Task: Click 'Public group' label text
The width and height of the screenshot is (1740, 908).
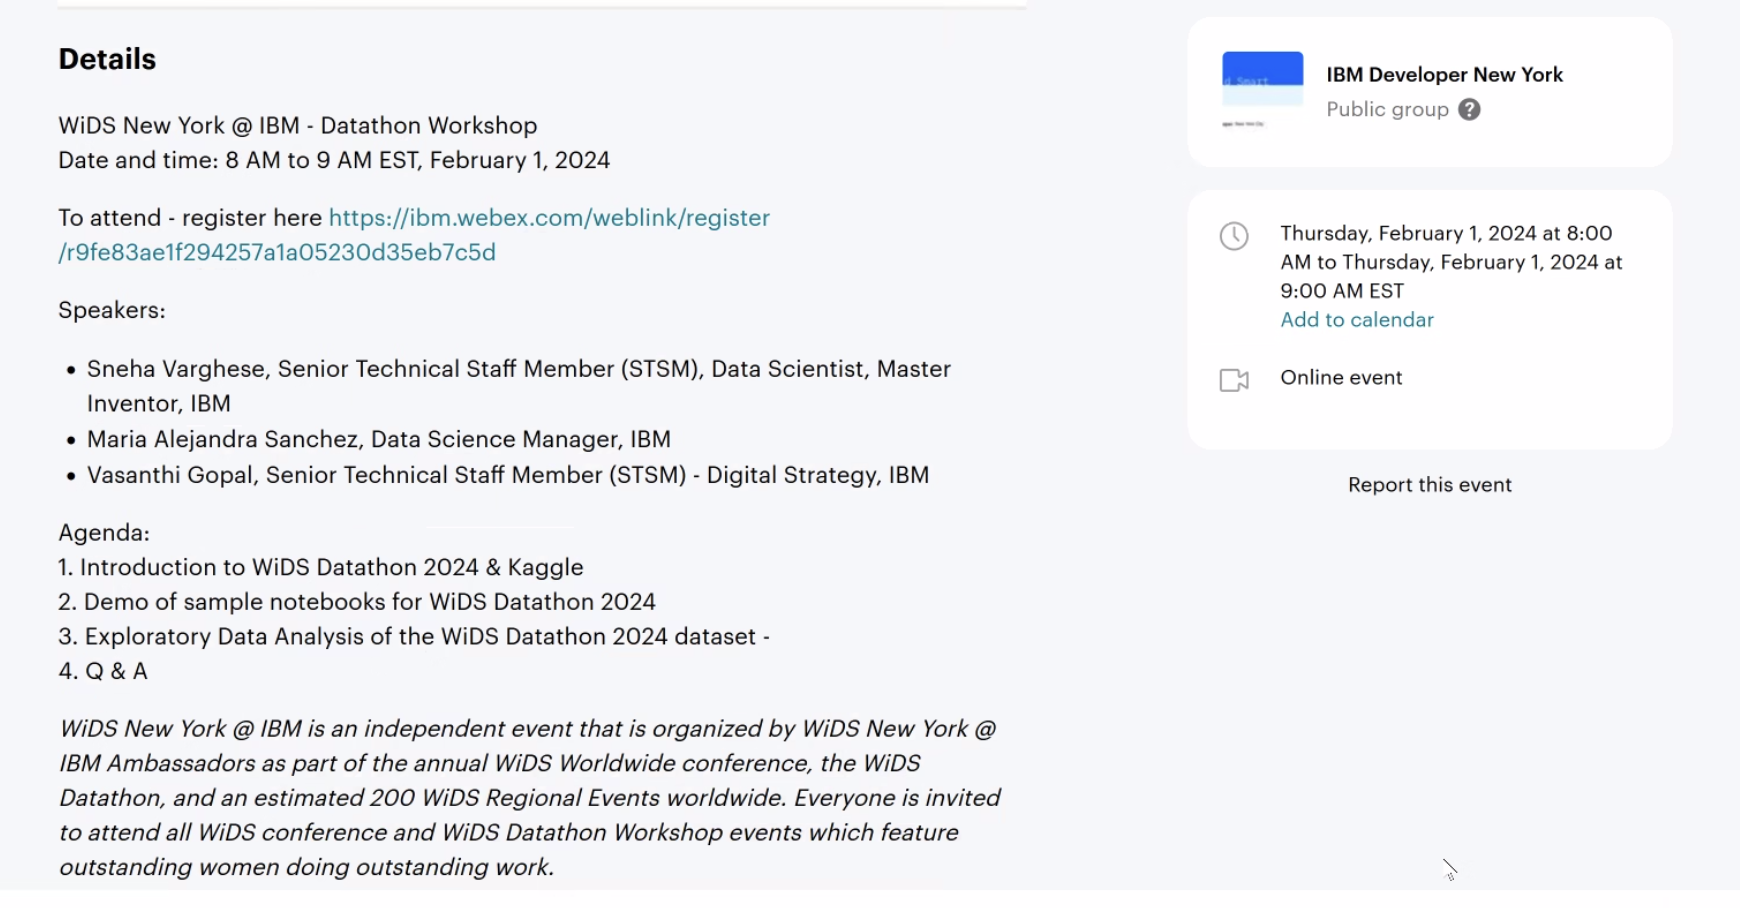Action: point(1387,110)
